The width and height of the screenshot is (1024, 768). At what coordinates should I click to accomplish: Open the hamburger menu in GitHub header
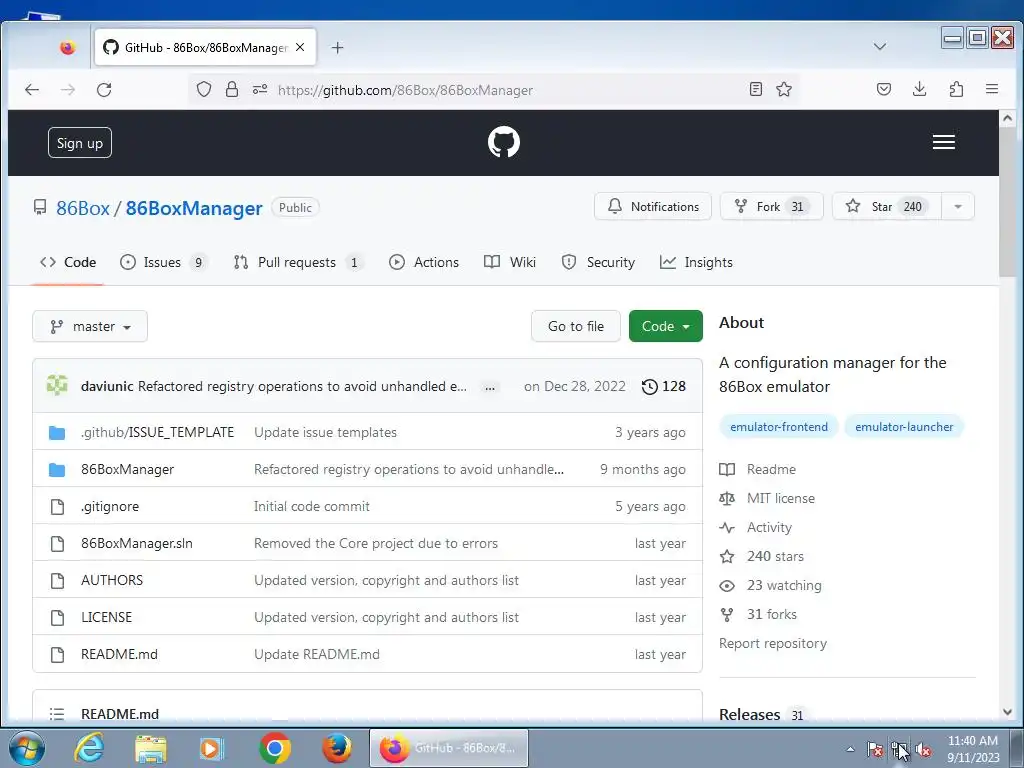(943, 142)
